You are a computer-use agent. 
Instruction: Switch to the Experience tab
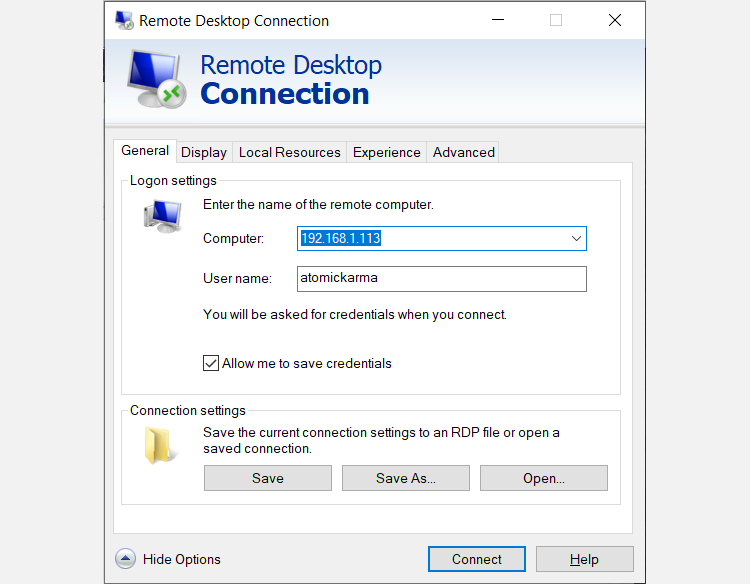[386, 152]
